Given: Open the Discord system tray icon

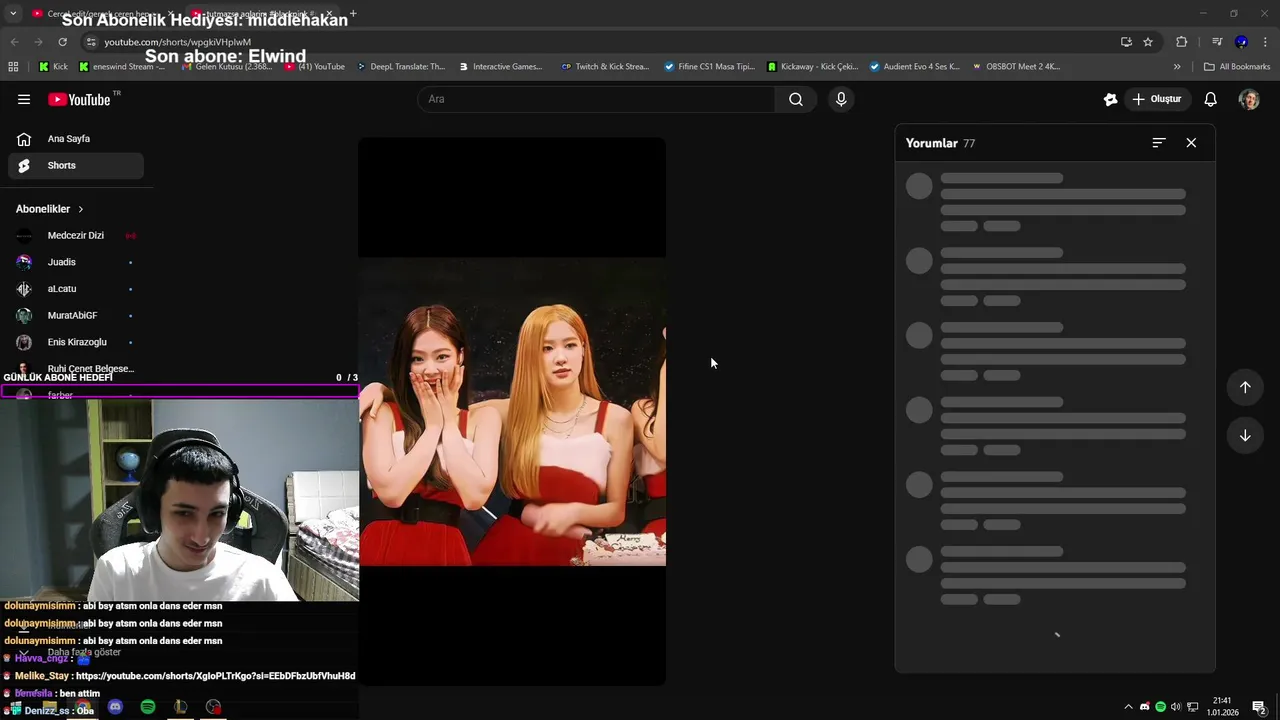Looking at the screenshot, I should (1145, 707).
